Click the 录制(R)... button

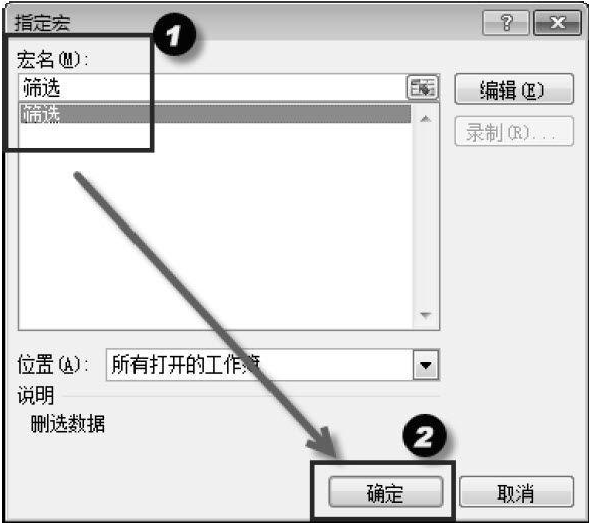pyautogui.click(x=513, y=132)
